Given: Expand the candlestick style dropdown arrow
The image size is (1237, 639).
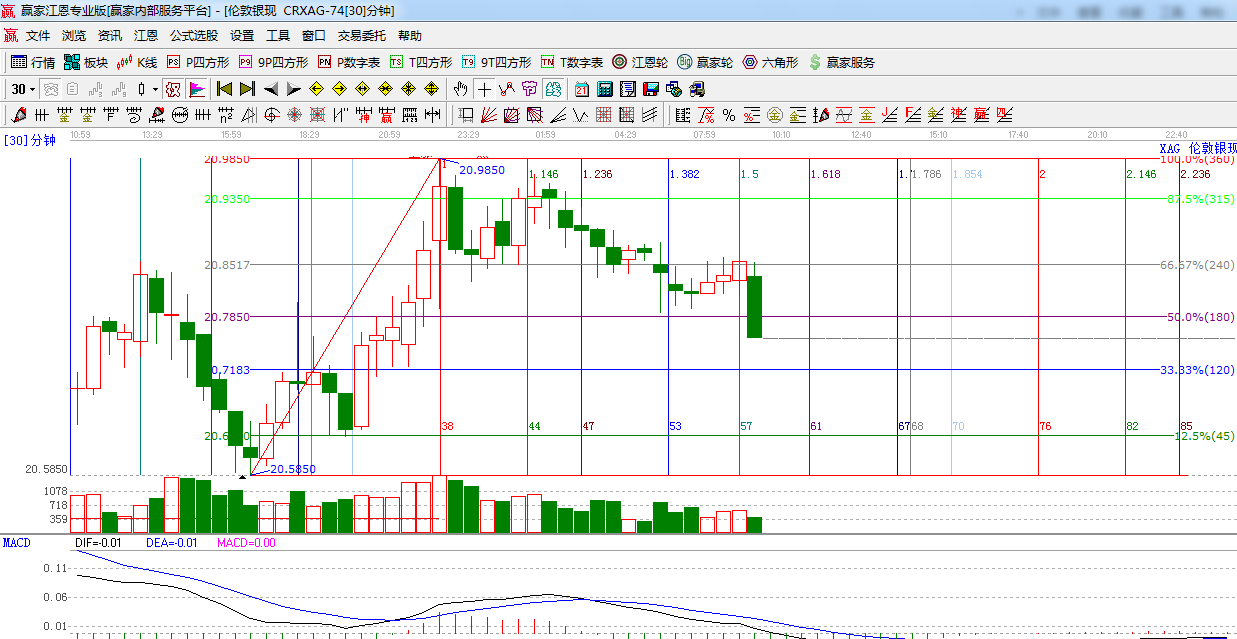Looking at the screenshot, I should [156, 89].
